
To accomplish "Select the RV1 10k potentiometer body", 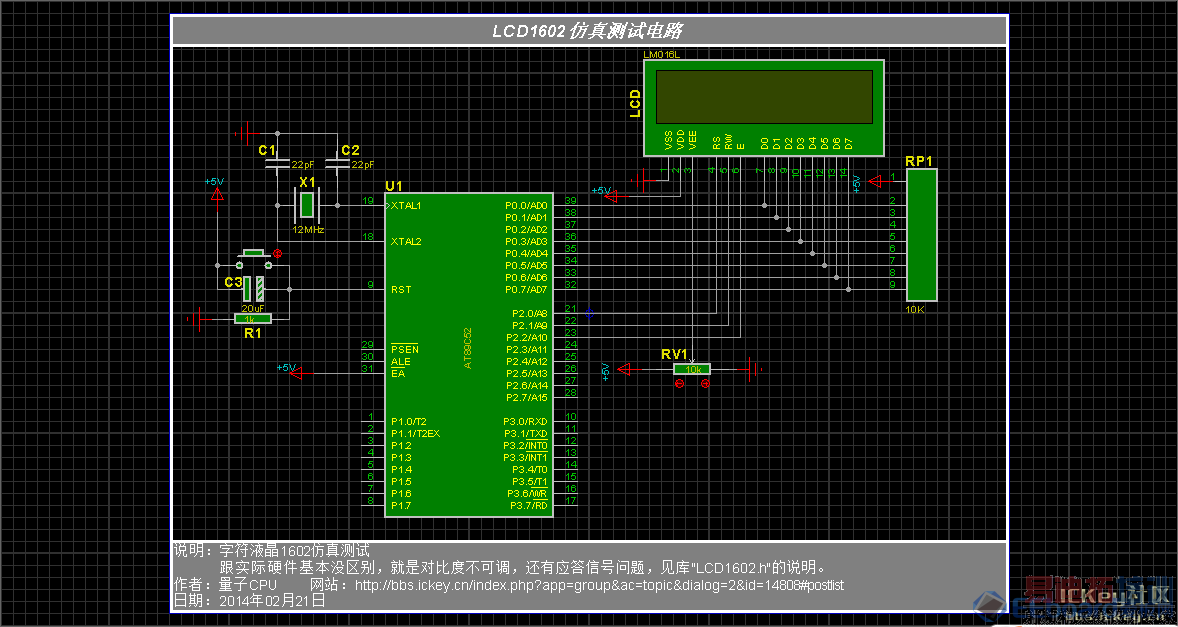I will click(x=692, y=369).
